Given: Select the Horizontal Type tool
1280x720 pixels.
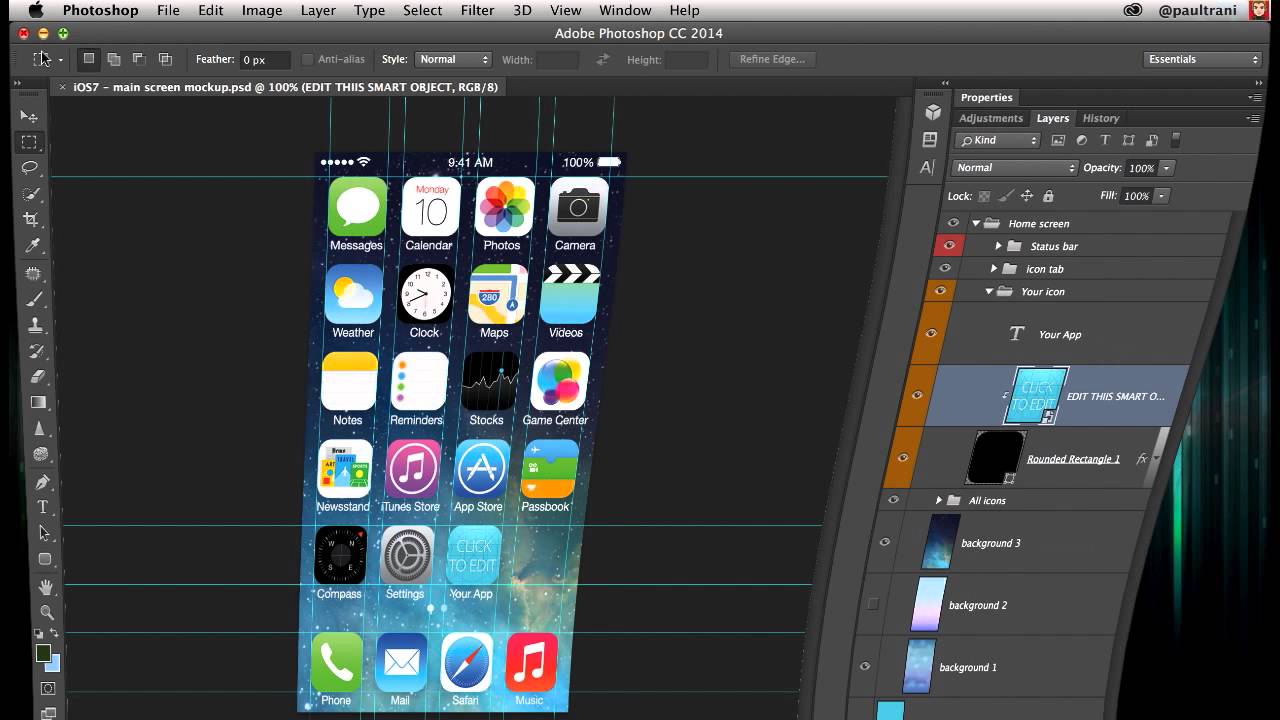Looking at the screenshot, I should click(x=43, y=508).
